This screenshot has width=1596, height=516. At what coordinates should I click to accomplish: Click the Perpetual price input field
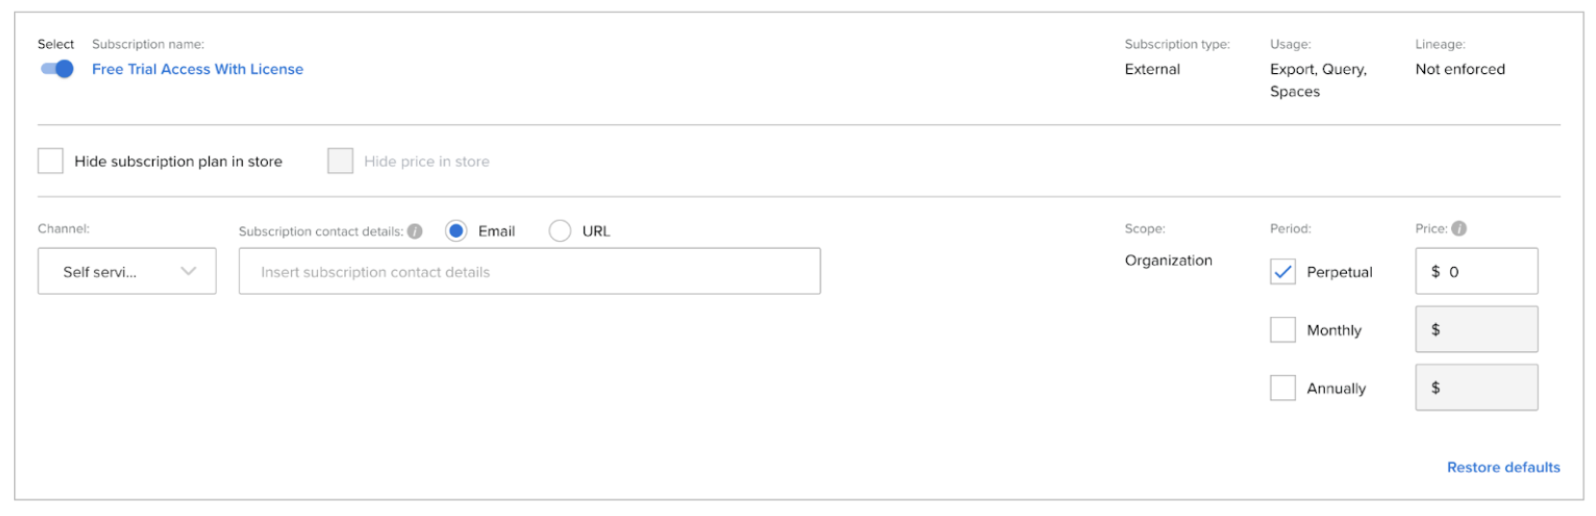tap(1476, 271)
